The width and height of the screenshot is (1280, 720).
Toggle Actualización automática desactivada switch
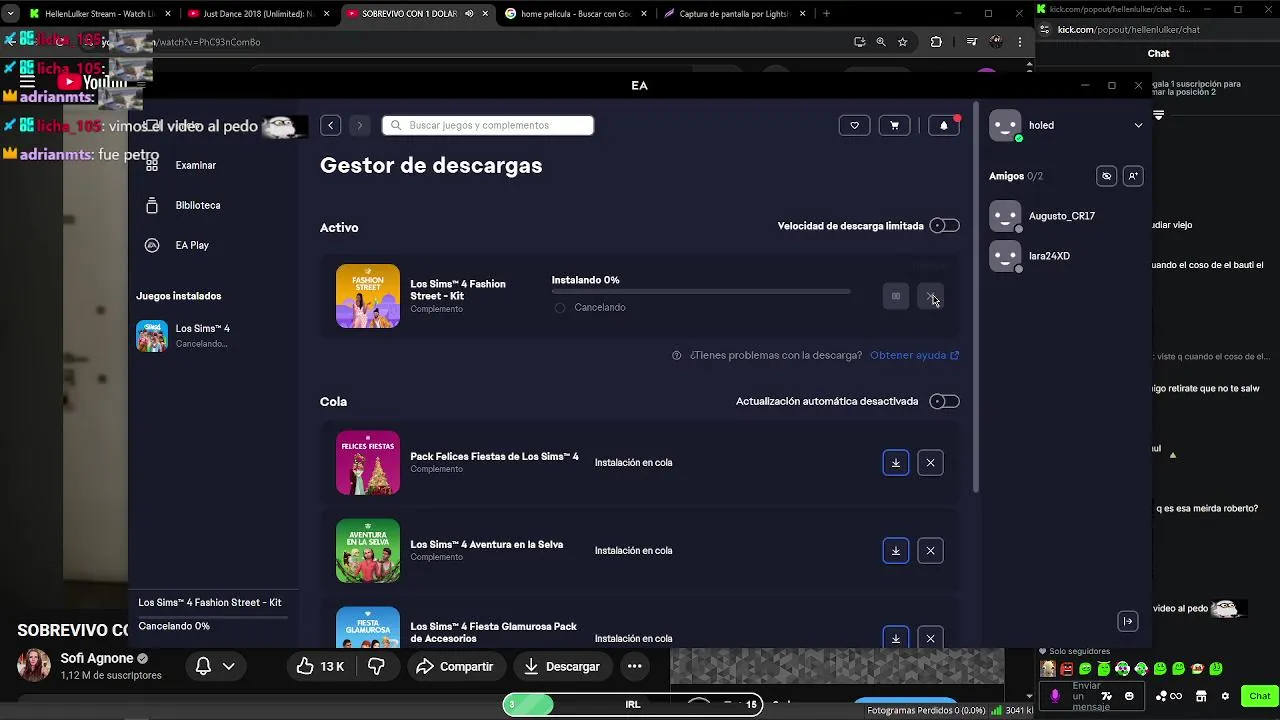(944, 401)
